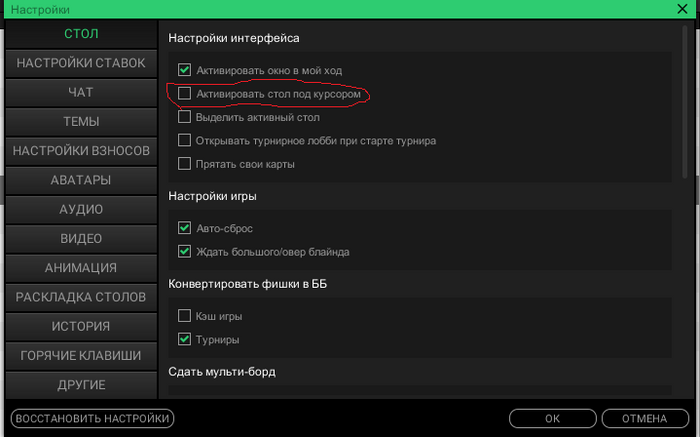Screen dimensions: 700x437
Task: Switch to НАСТРОЙКИ СТАВОК tab
Action: point(81,63)
